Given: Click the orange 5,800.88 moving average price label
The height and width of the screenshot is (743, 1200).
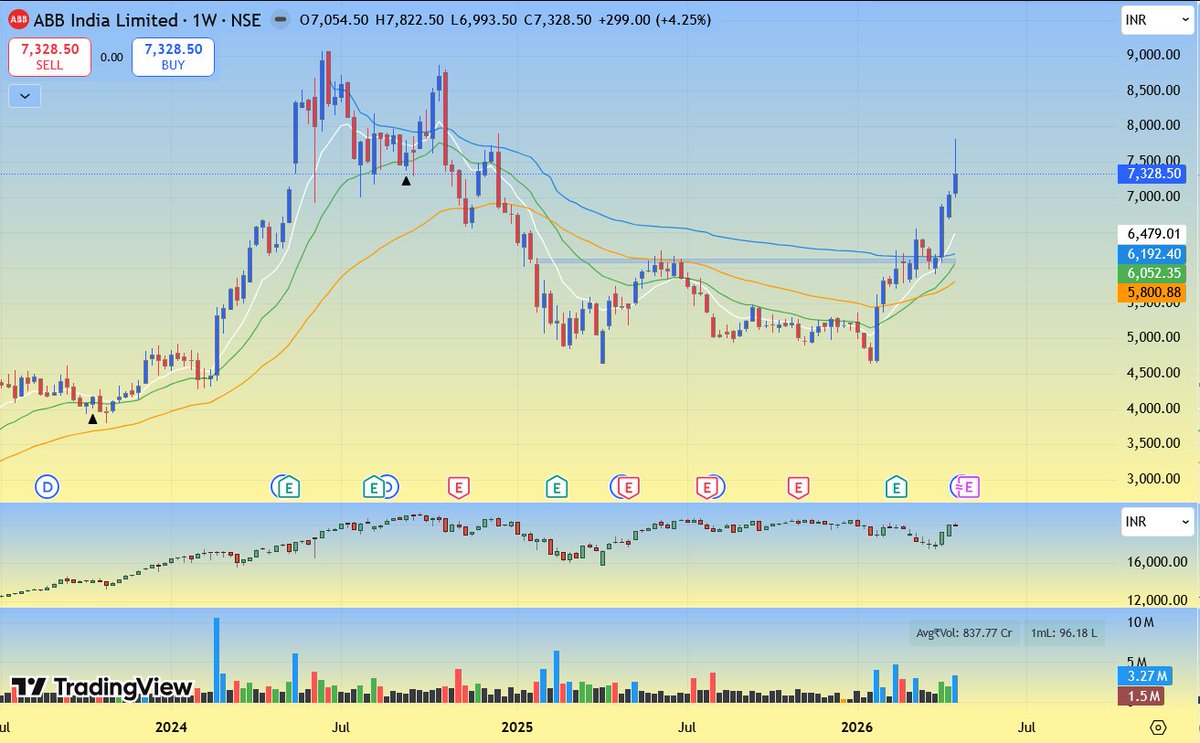Looking at the screenshot, I should (x=1150, y=291).
